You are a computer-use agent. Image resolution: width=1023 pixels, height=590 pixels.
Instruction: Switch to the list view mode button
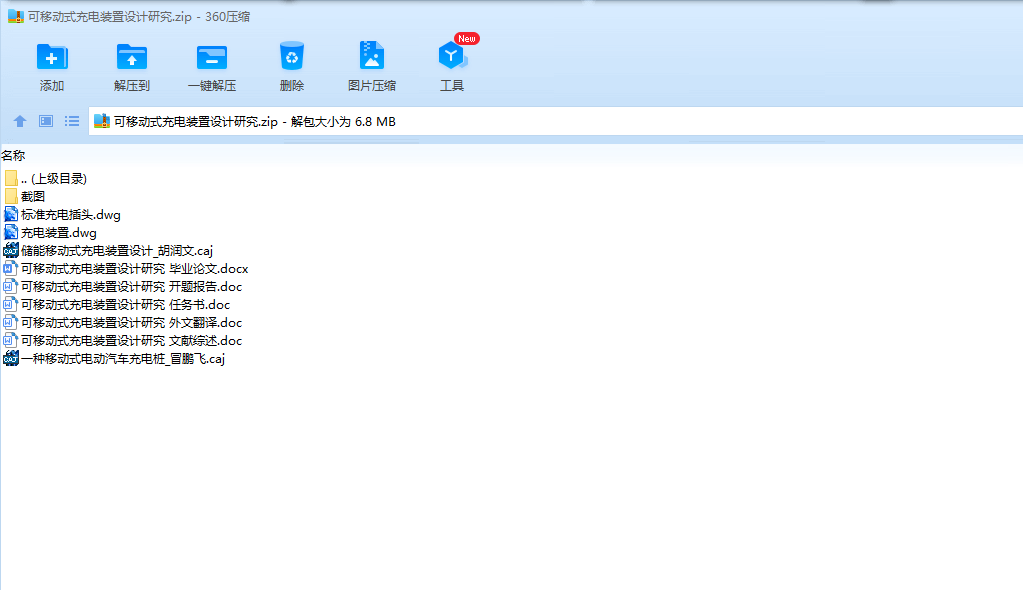point(72,121)
